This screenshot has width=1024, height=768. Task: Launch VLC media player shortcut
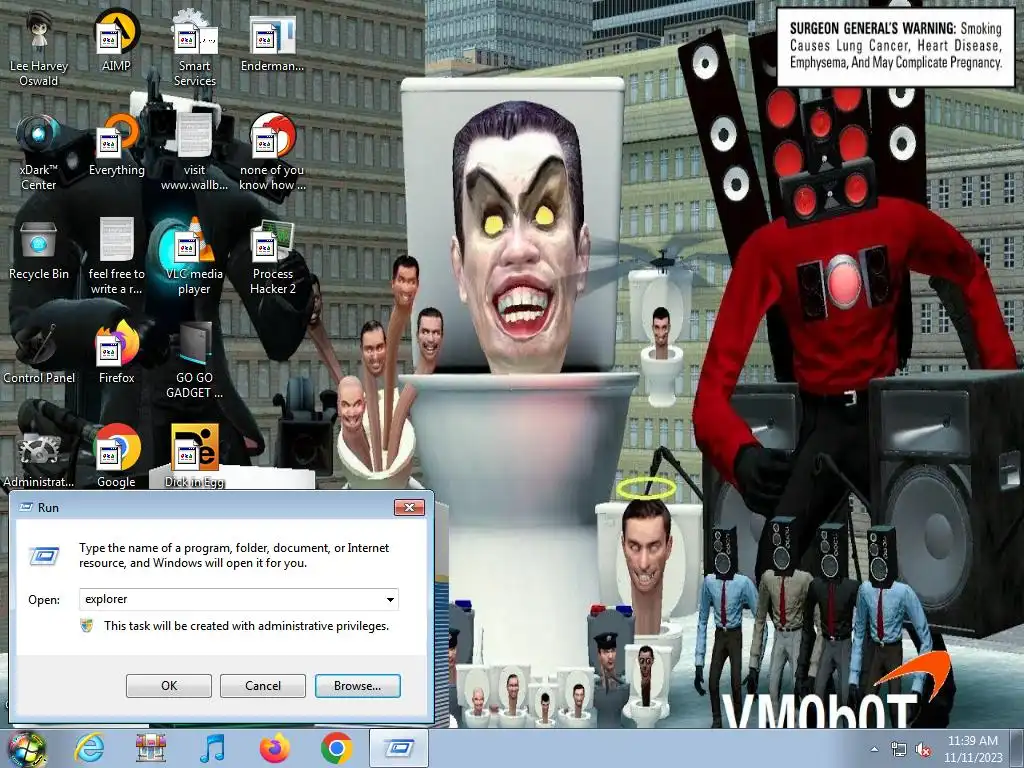(x=195, y=256)
